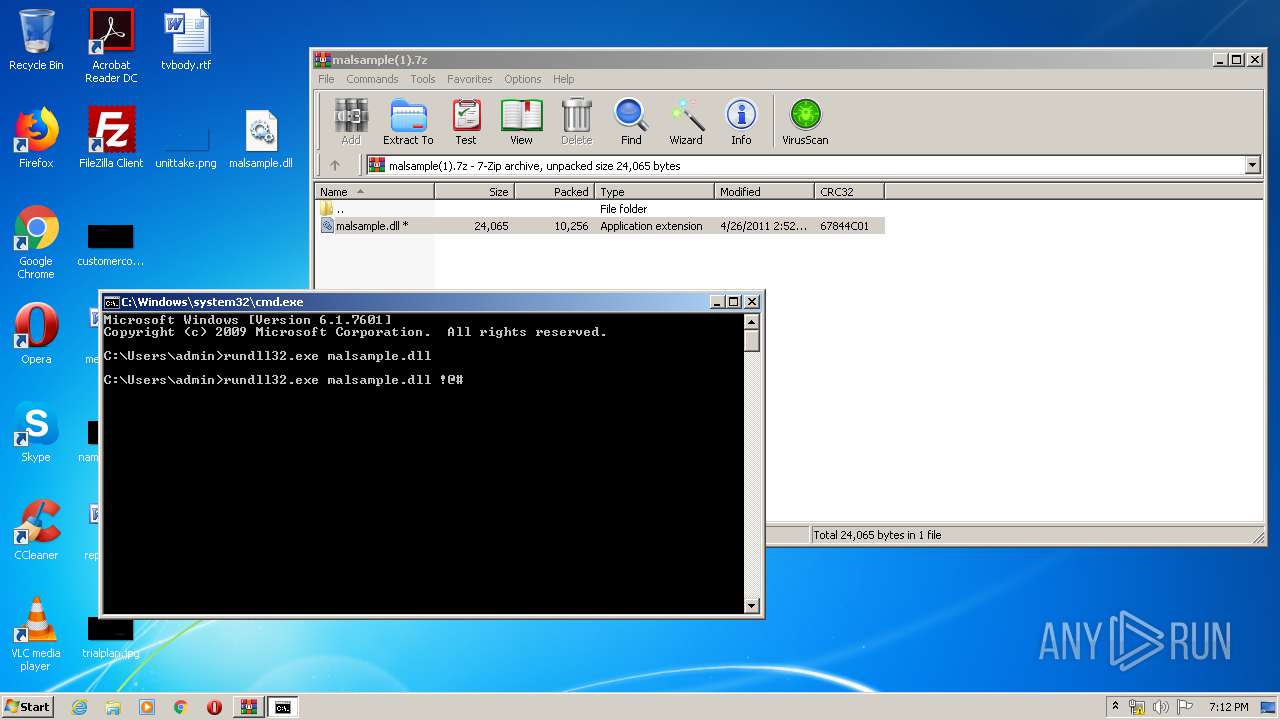The width and height of the screenshot is (1280, 720).
Task: Run VirusScan on the archive
Action: click(805, 122)
